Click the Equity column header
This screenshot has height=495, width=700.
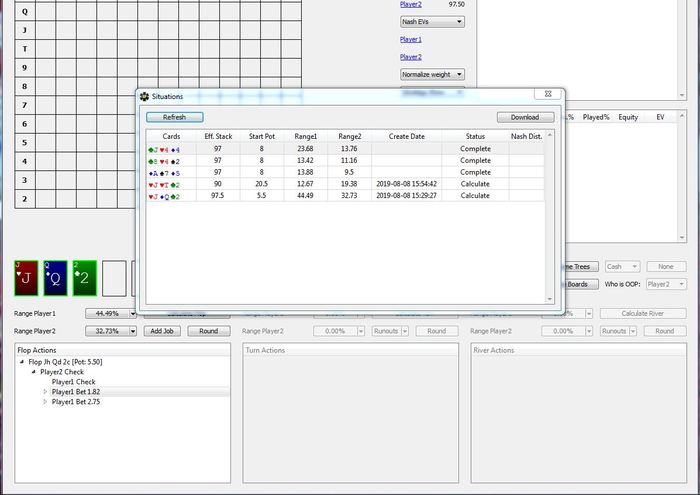click(x=628, y=117)
